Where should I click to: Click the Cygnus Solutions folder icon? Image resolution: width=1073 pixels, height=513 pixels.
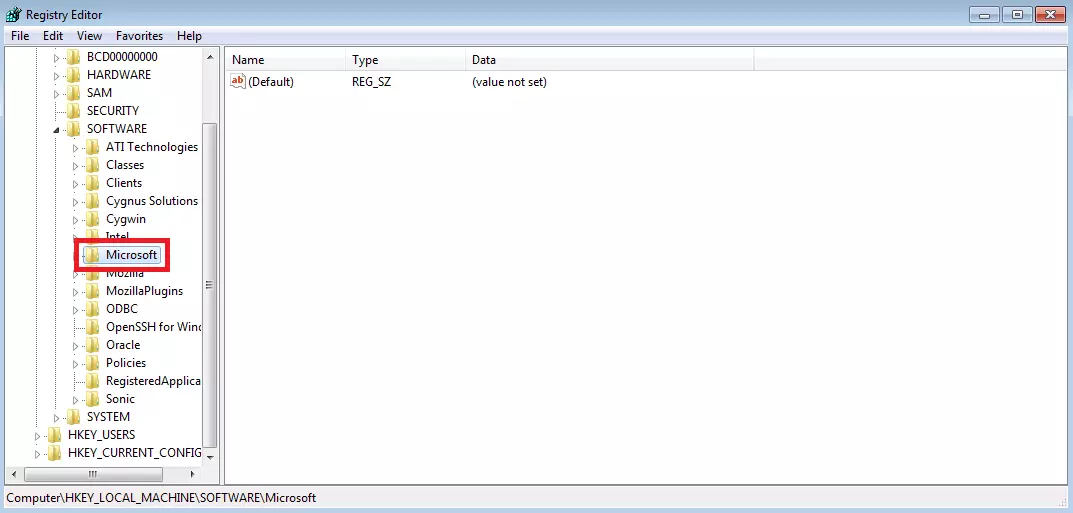[x=93, y=201]
